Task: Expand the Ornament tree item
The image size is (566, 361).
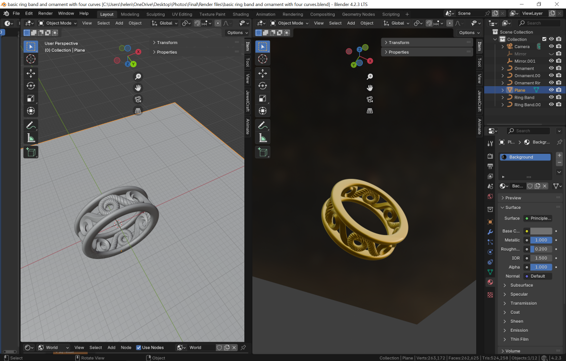Action: (502, 68)
